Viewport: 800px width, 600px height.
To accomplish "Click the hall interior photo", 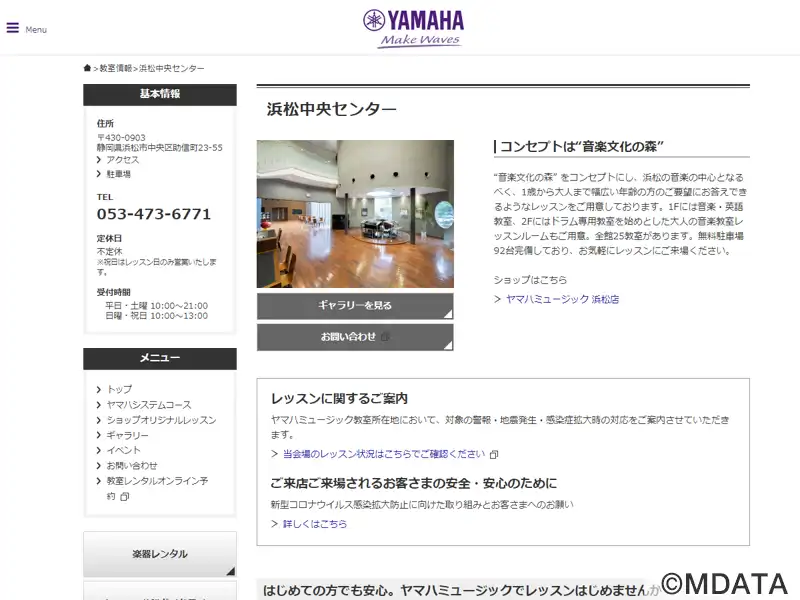I will point(355,214).
